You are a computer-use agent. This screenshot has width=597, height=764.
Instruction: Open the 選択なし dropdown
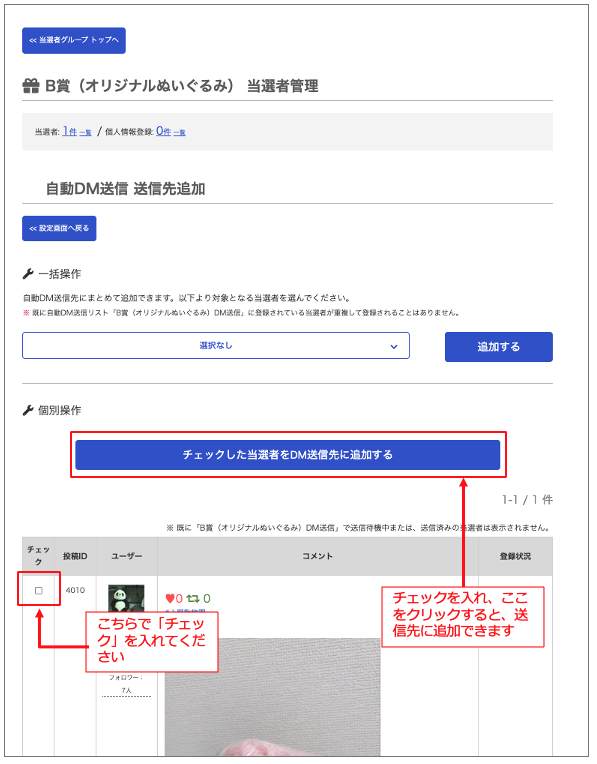click(216, 346)
